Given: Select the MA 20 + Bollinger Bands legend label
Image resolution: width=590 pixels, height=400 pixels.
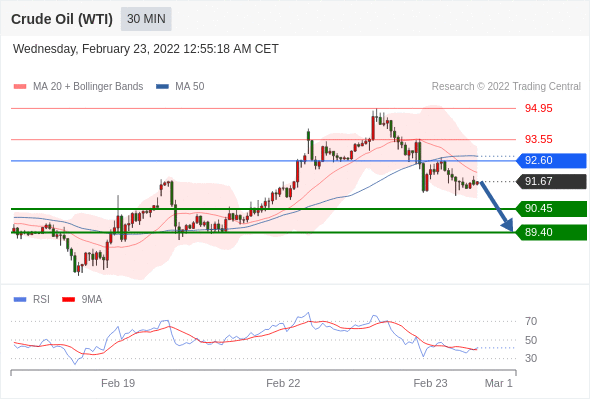Looking at the screenshot, I should click(x=88, y=87).
